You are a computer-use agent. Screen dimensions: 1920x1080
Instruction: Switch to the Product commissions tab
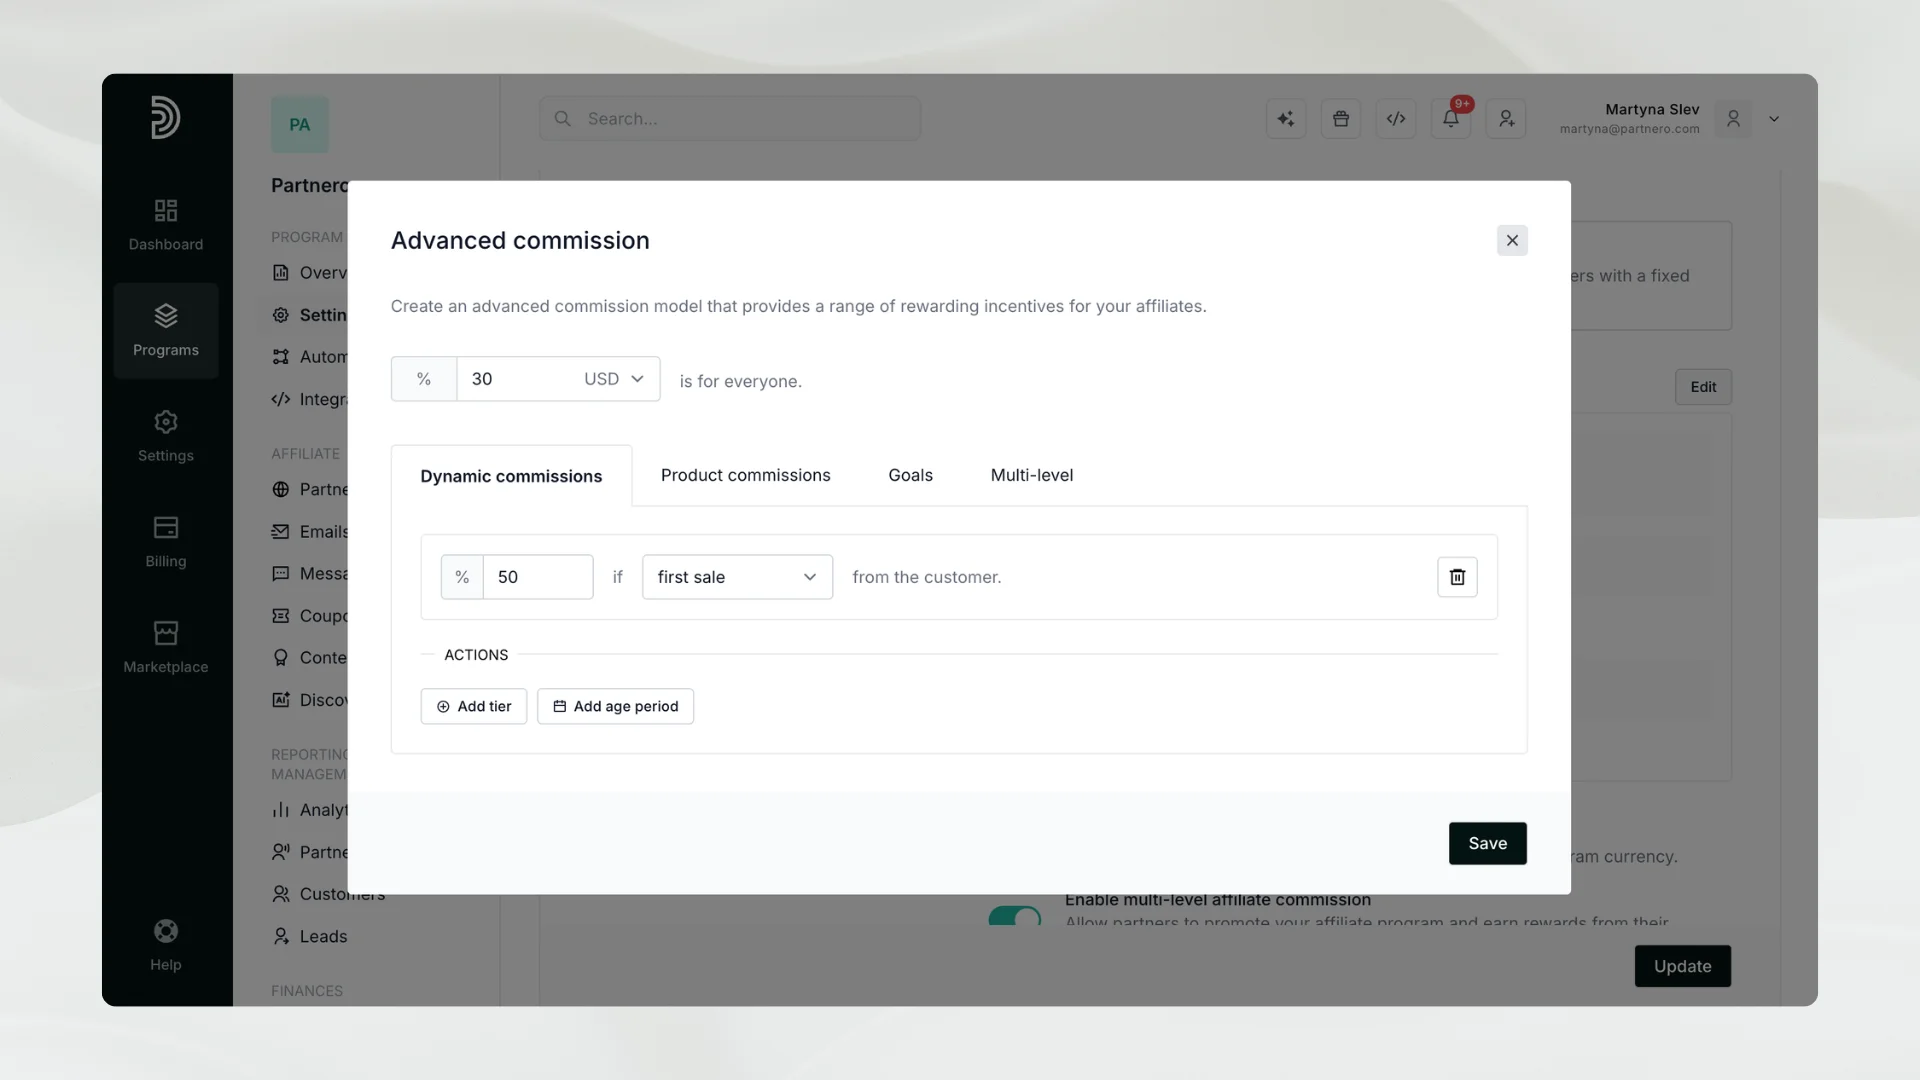coord(745,475)
